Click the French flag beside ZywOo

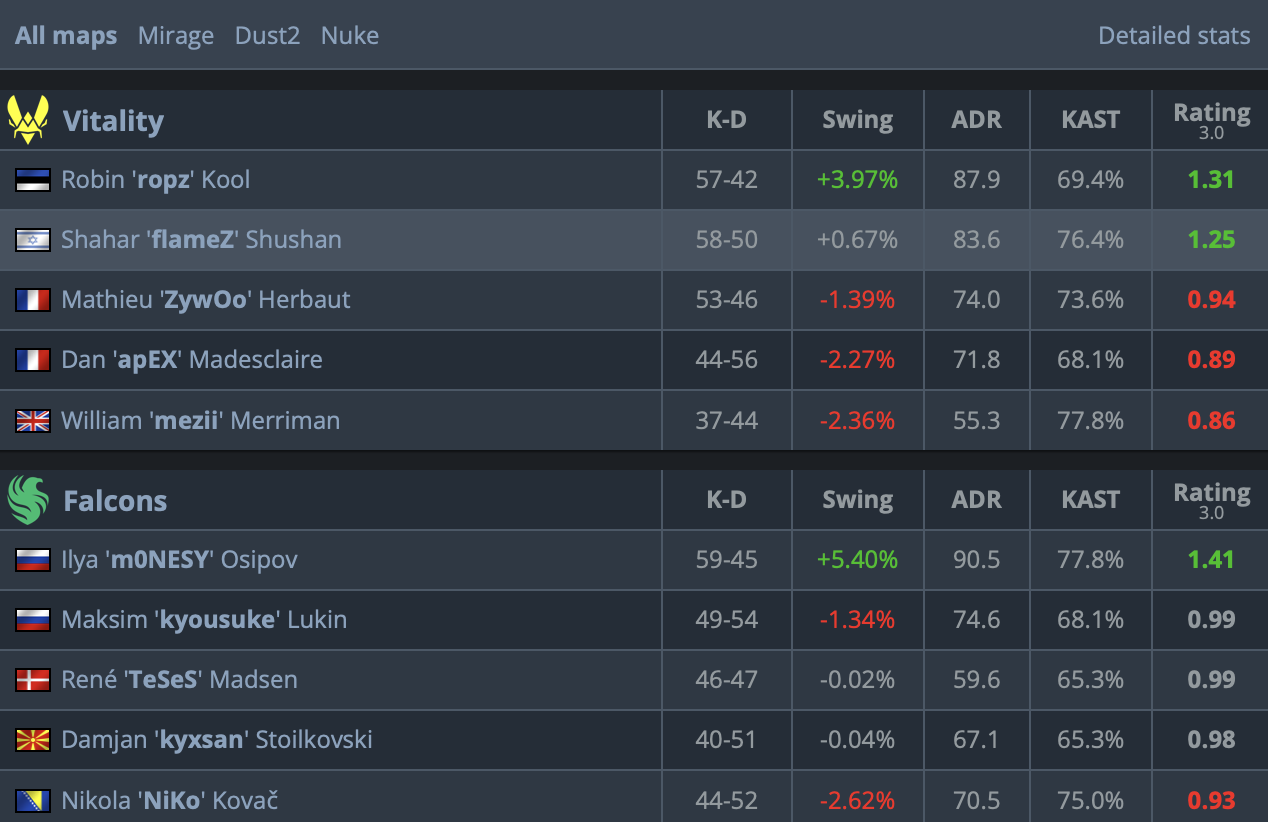(33, 300)
